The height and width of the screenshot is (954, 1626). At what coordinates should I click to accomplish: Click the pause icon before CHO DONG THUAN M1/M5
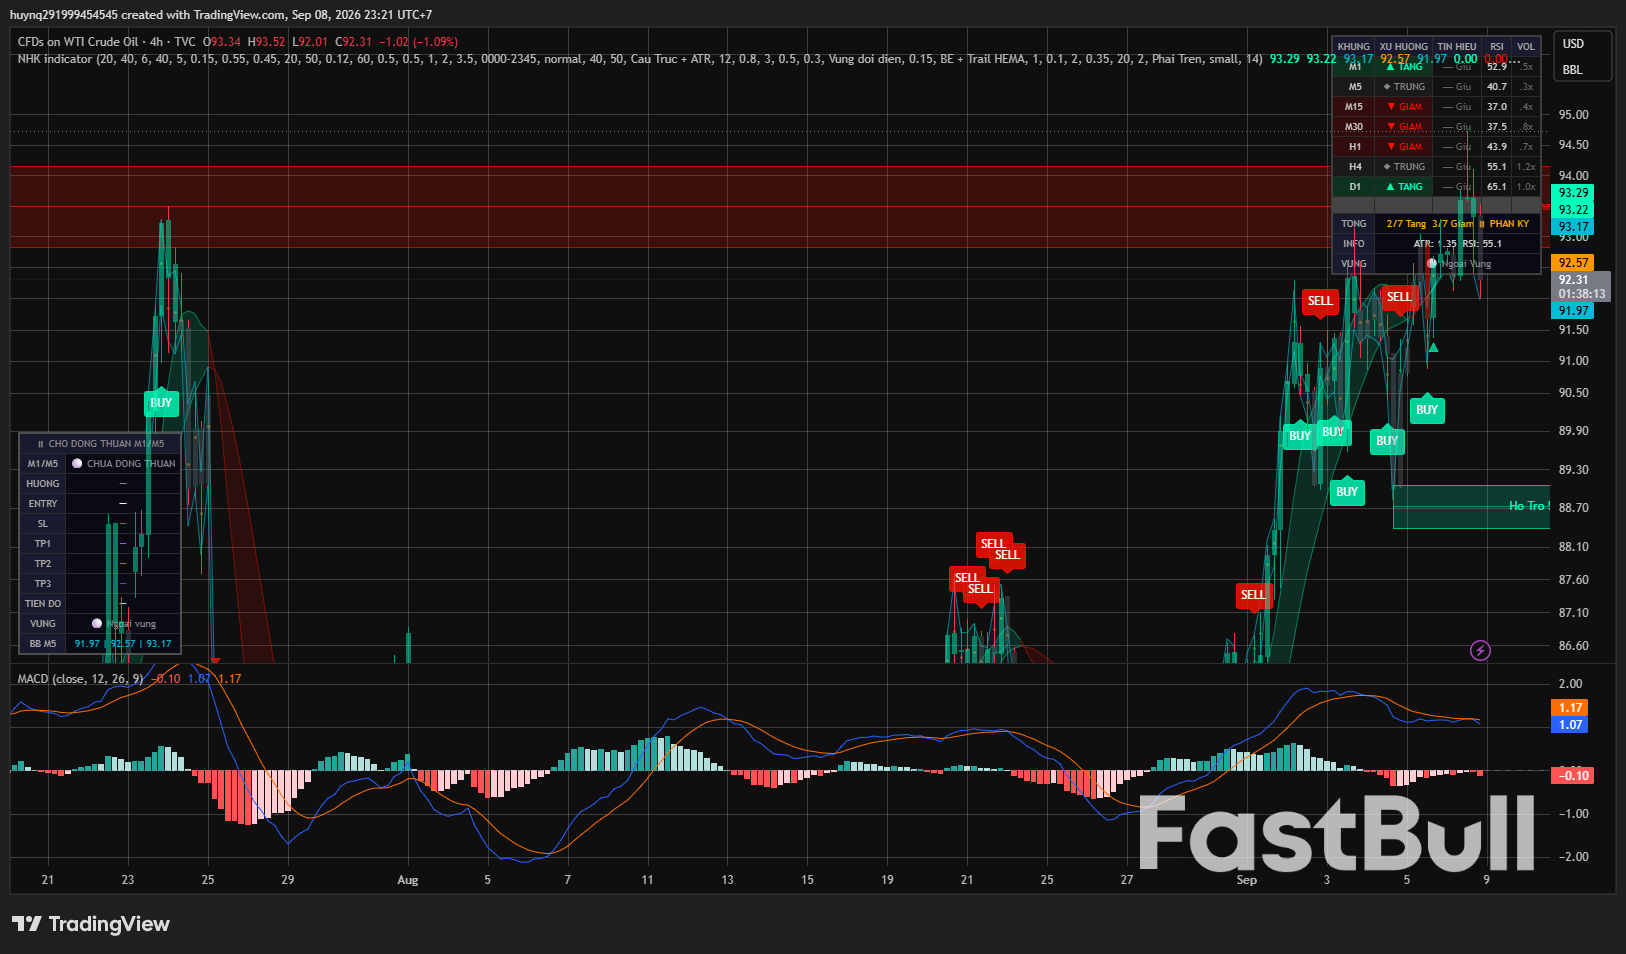(x=40, y=444)
